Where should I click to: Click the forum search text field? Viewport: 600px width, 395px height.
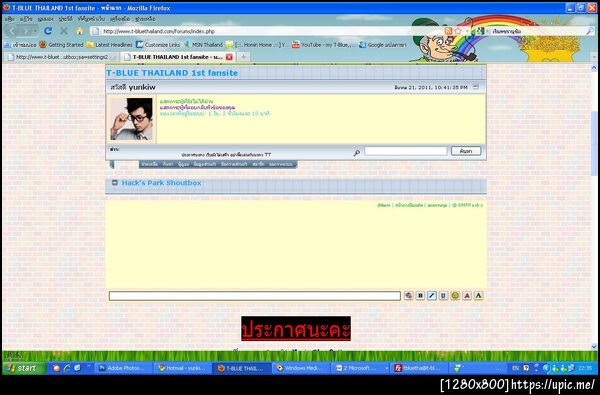pyautogui.click(x=406, y=151)
